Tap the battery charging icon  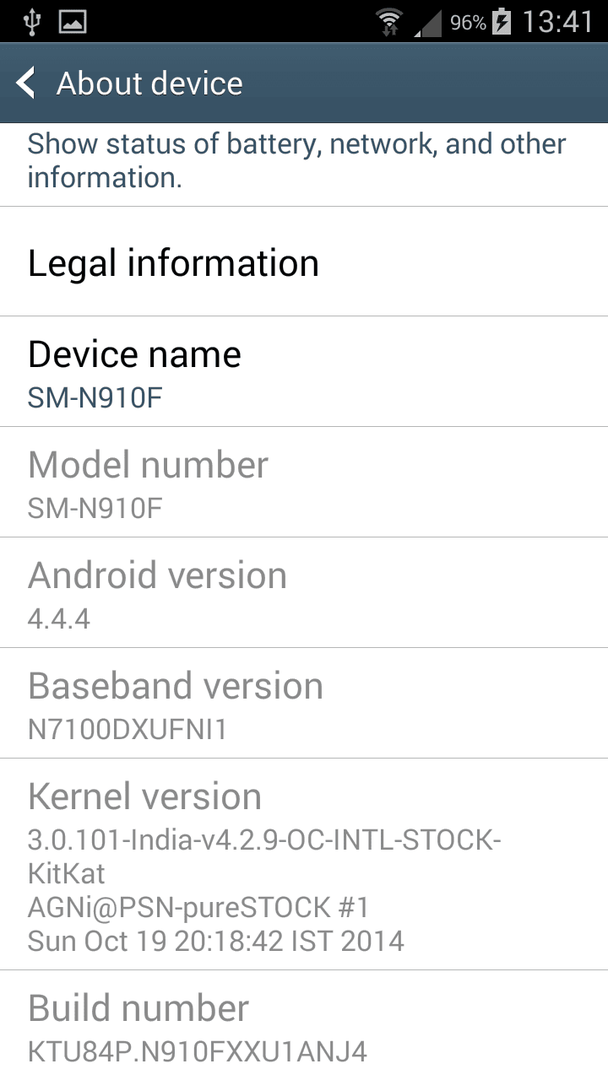coord(502,22)
